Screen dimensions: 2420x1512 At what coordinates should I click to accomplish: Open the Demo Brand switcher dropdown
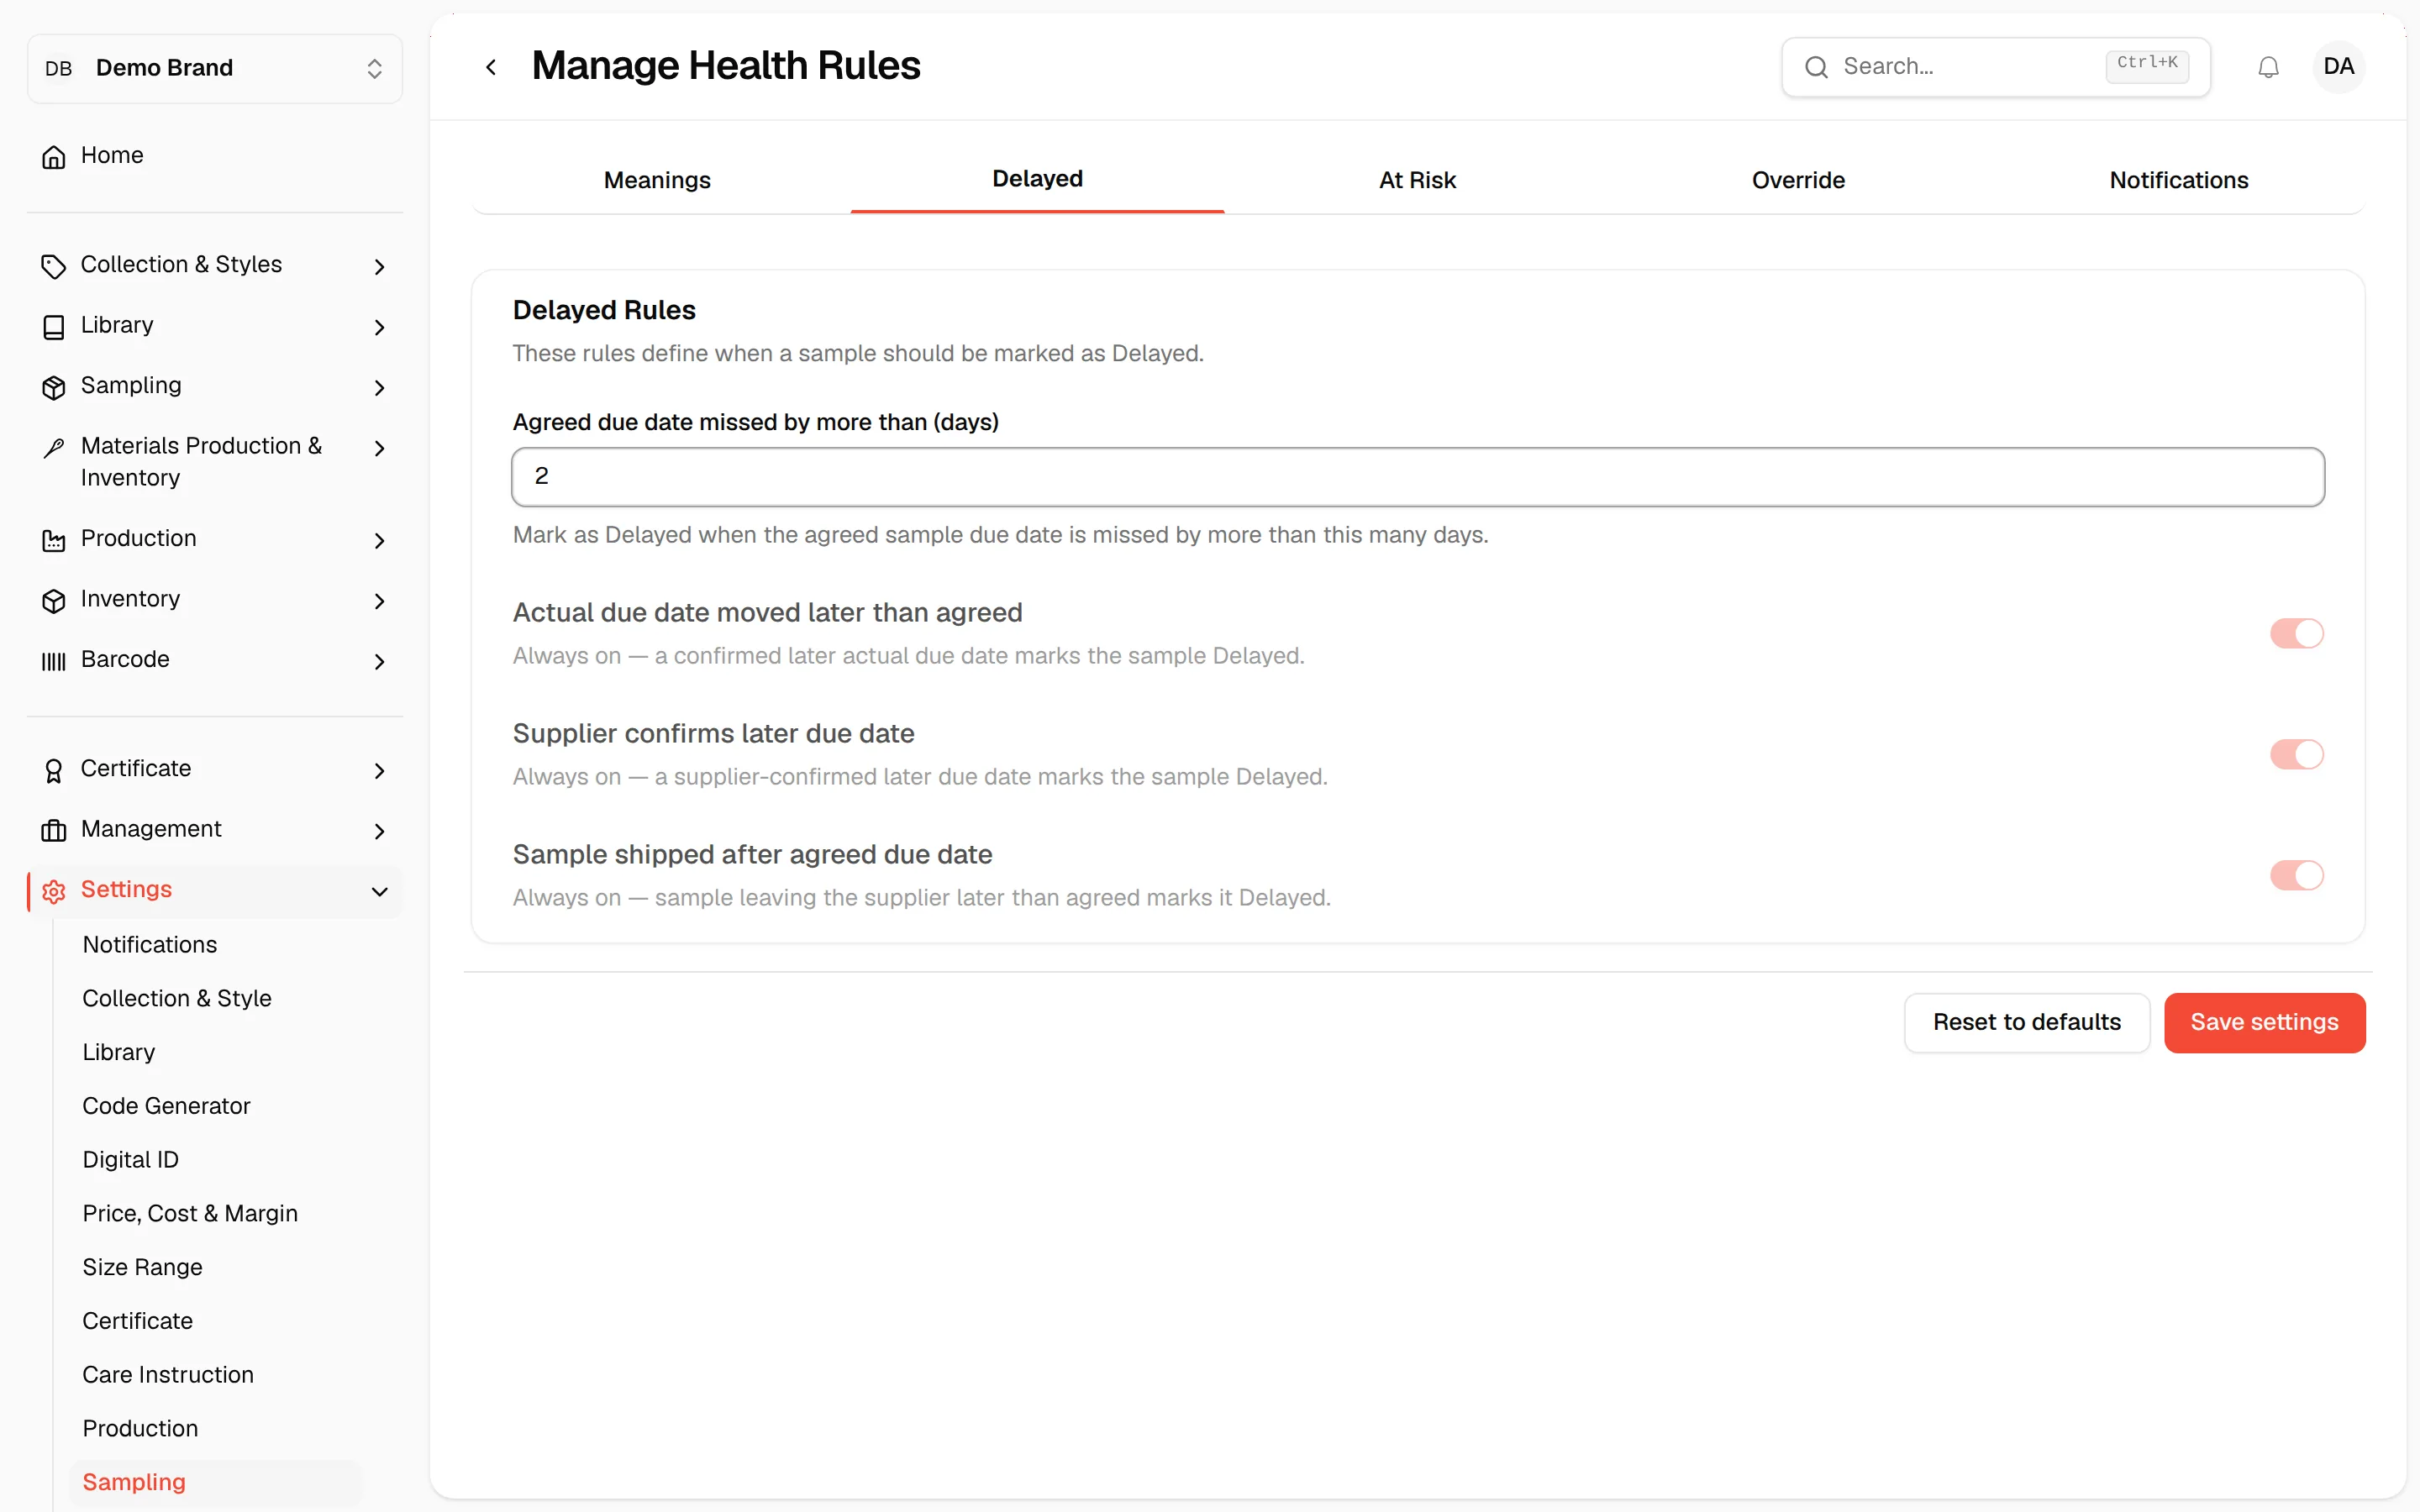coord(215,68)
